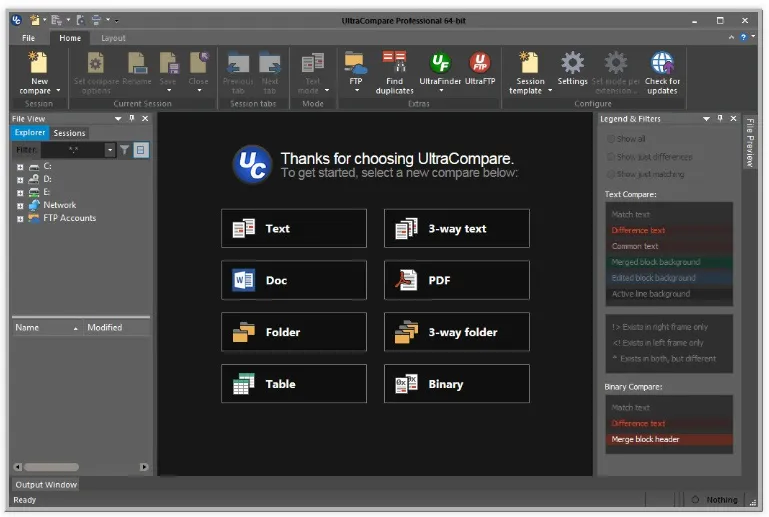Click the help question mark icon
769x517 pixels.
point(743,37)
